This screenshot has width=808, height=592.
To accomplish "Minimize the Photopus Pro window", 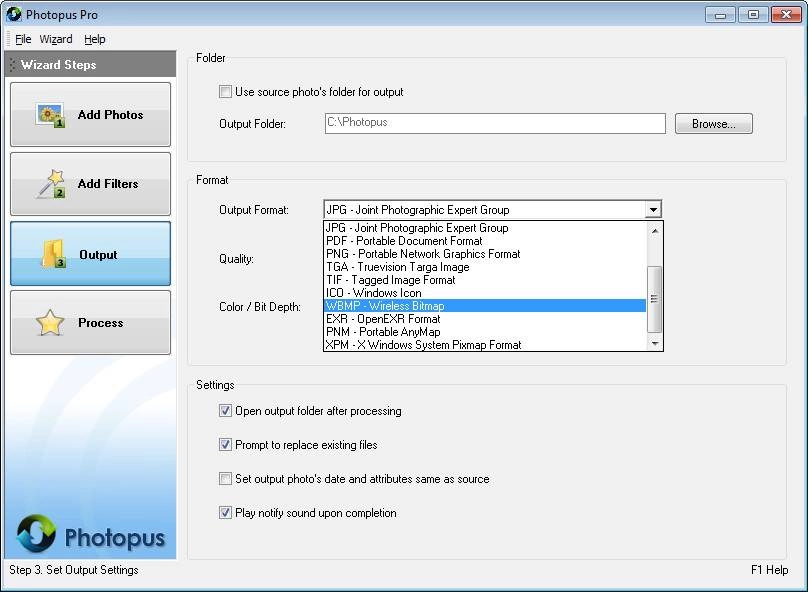I will [720, 15].
